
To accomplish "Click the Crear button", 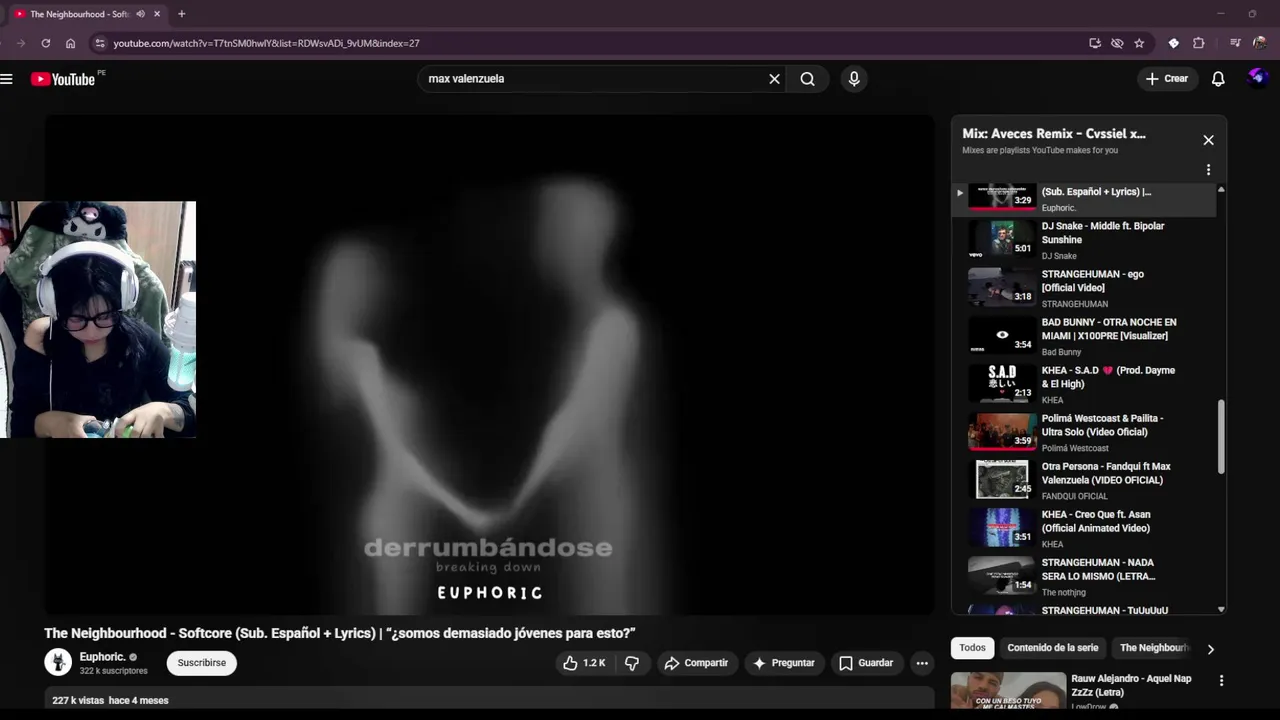I will tap(1167, 79).
